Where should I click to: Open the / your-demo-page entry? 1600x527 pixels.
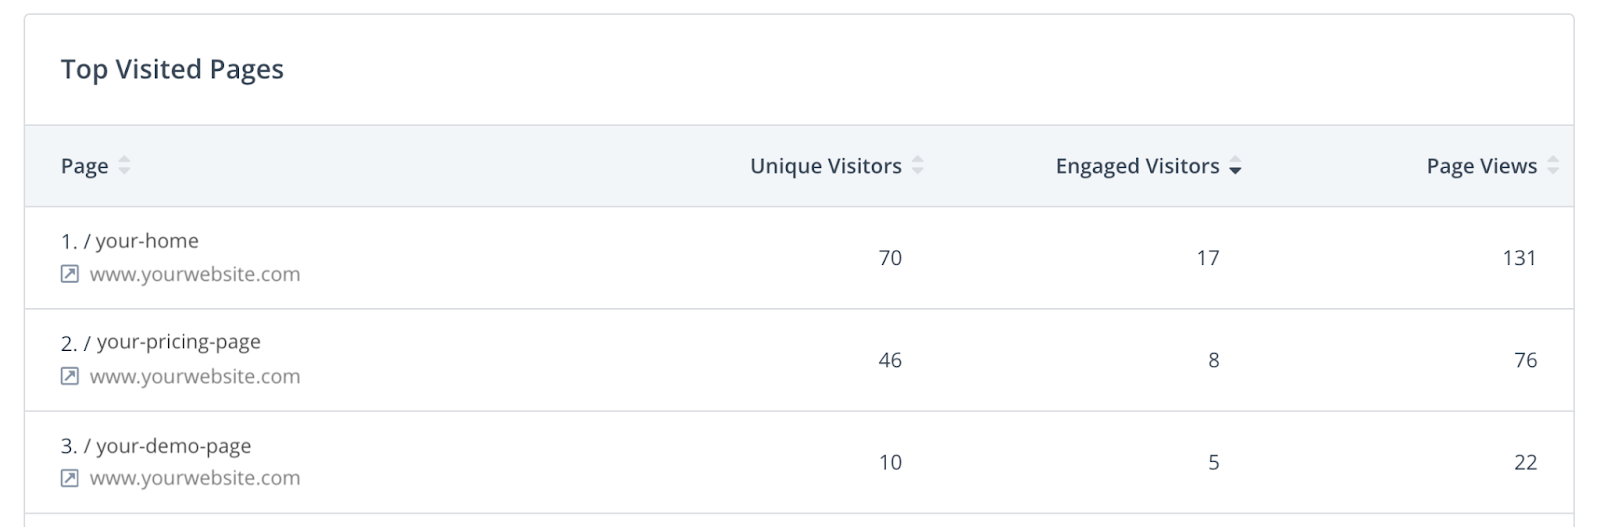(x=172, y=446)
